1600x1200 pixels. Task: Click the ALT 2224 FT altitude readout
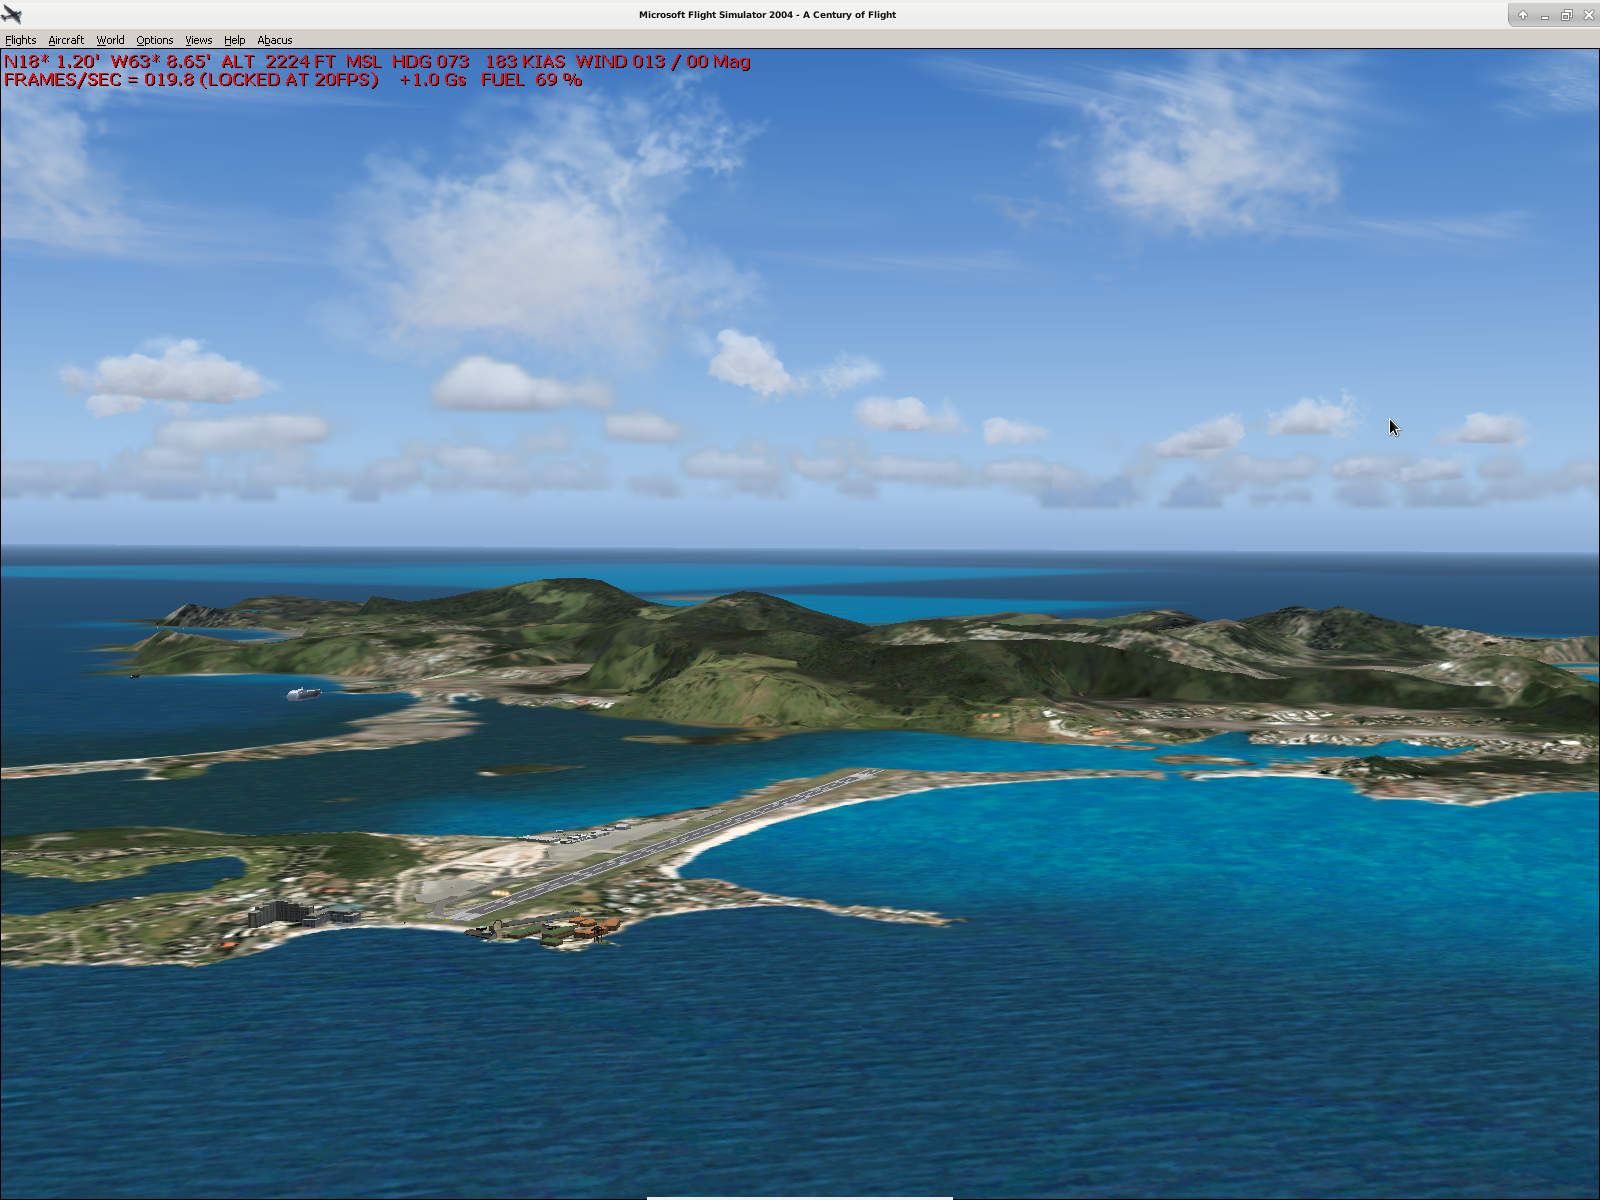pyautogui.click(x=278, y=62)
